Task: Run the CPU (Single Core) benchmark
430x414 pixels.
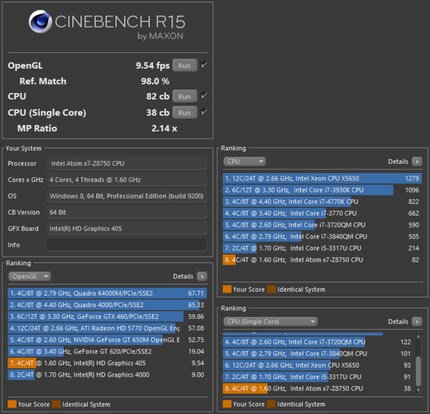Action: pyautogui.click(x=185, y=112)
